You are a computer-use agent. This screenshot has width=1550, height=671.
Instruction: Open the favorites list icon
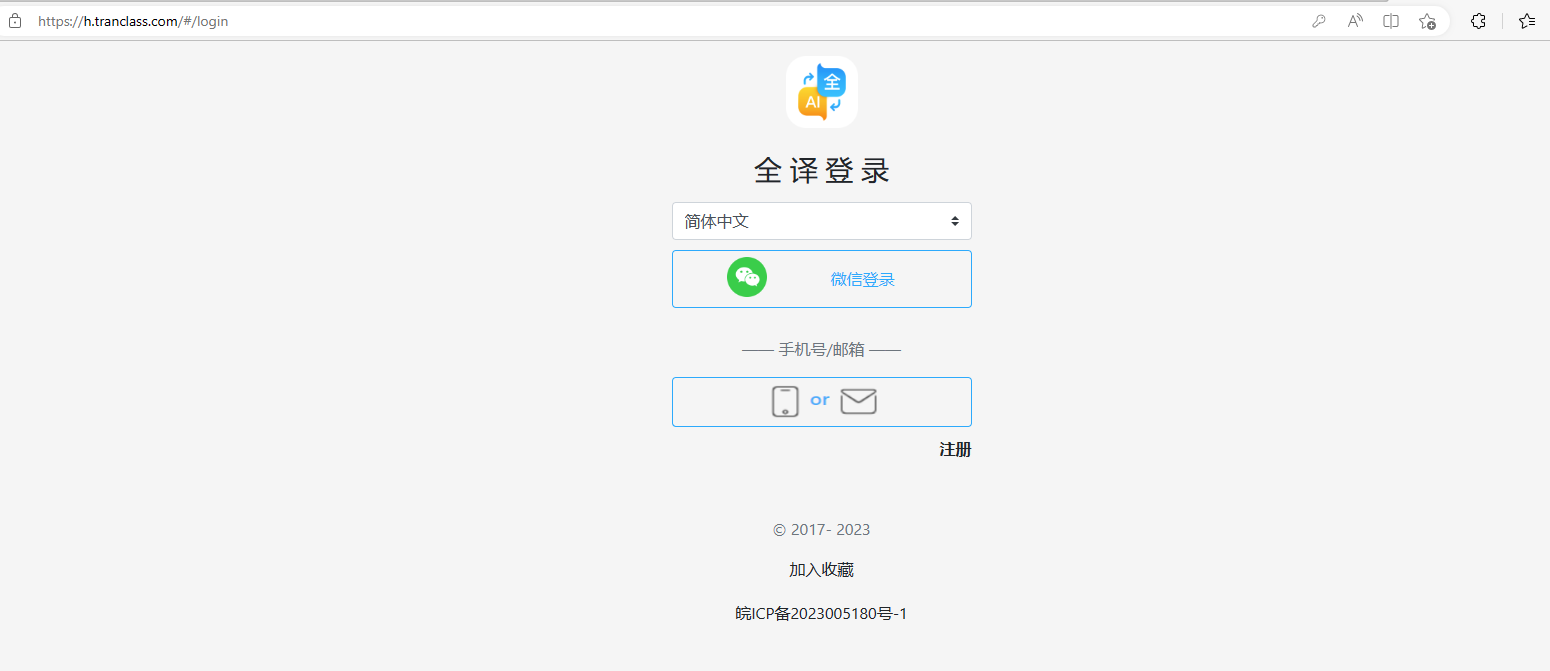(1527, 21)
